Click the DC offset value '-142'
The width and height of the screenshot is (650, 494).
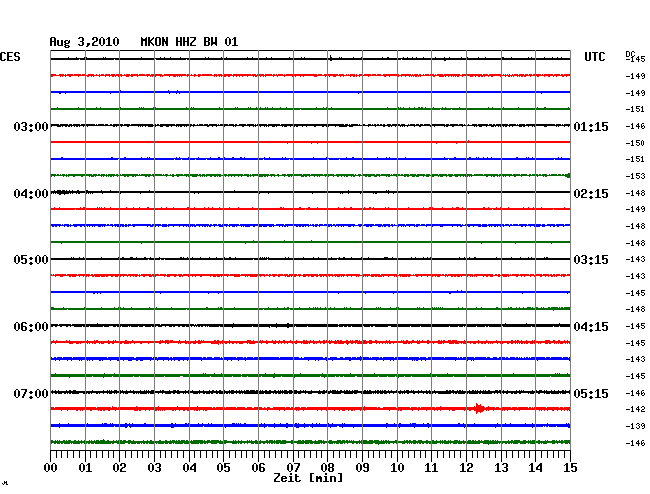635,409
